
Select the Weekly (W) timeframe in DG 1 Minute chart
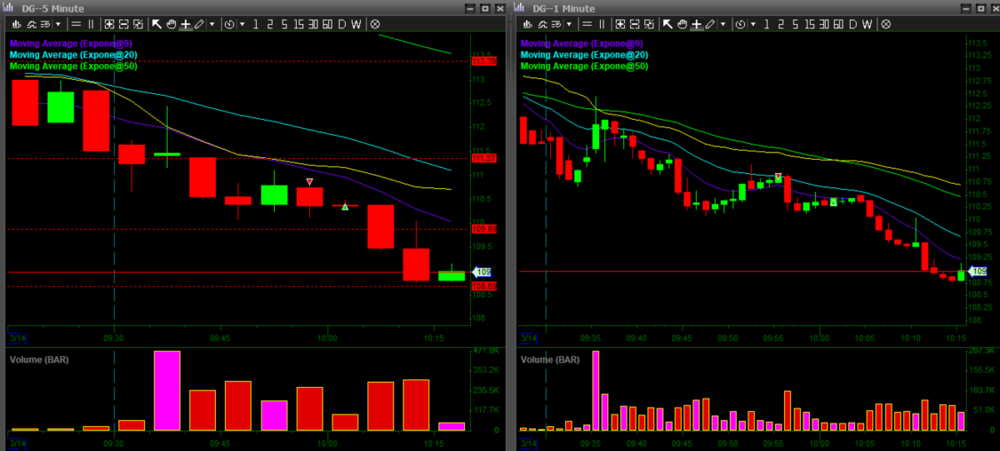[x=867, y=24]
